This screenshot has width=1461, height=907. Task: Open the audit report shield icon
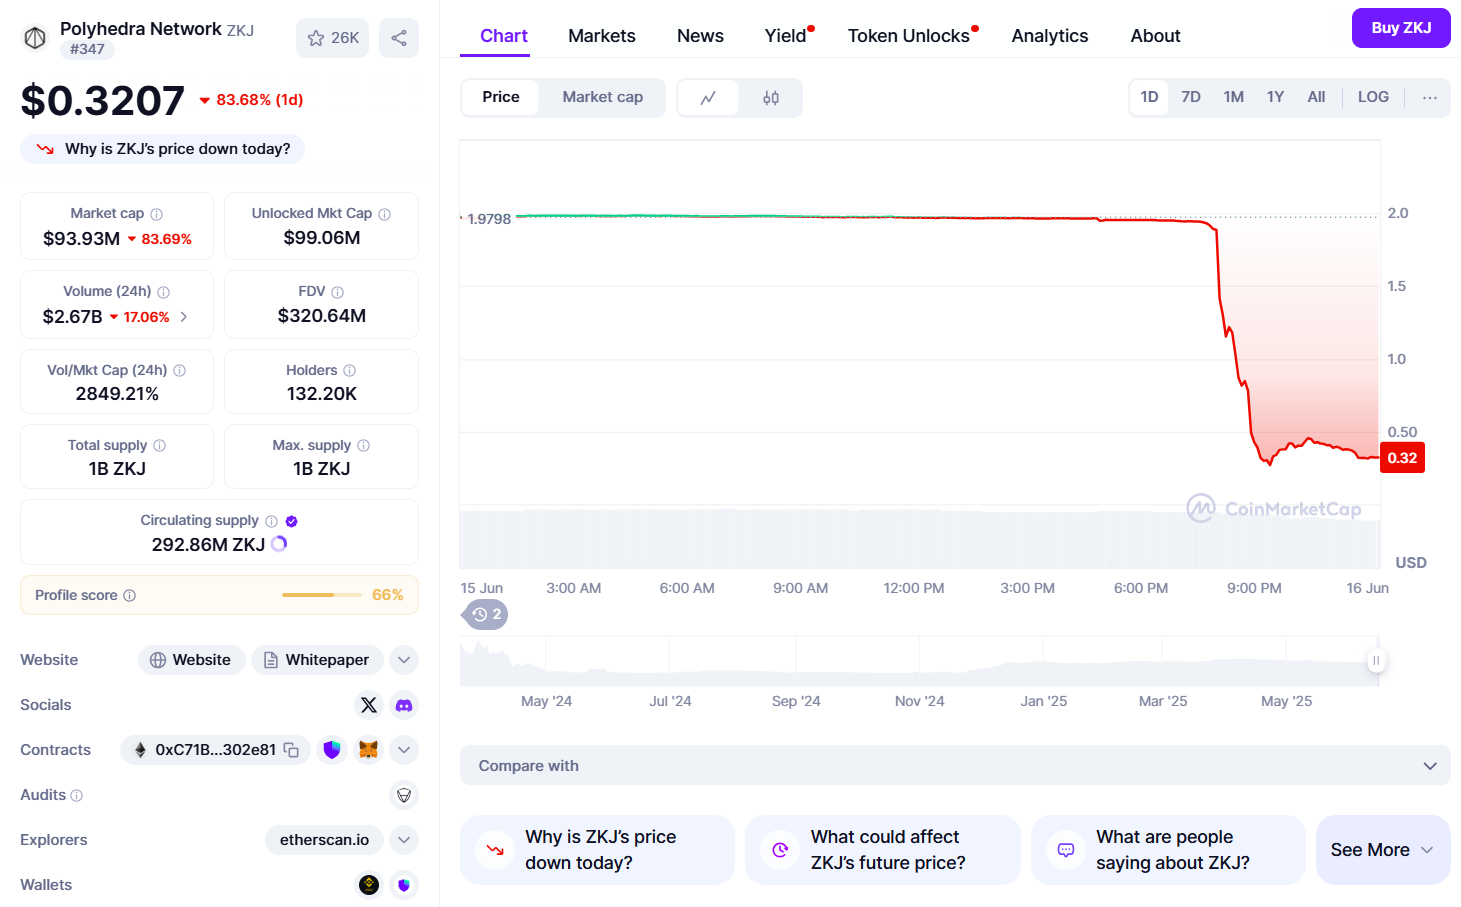pos(403,795)
